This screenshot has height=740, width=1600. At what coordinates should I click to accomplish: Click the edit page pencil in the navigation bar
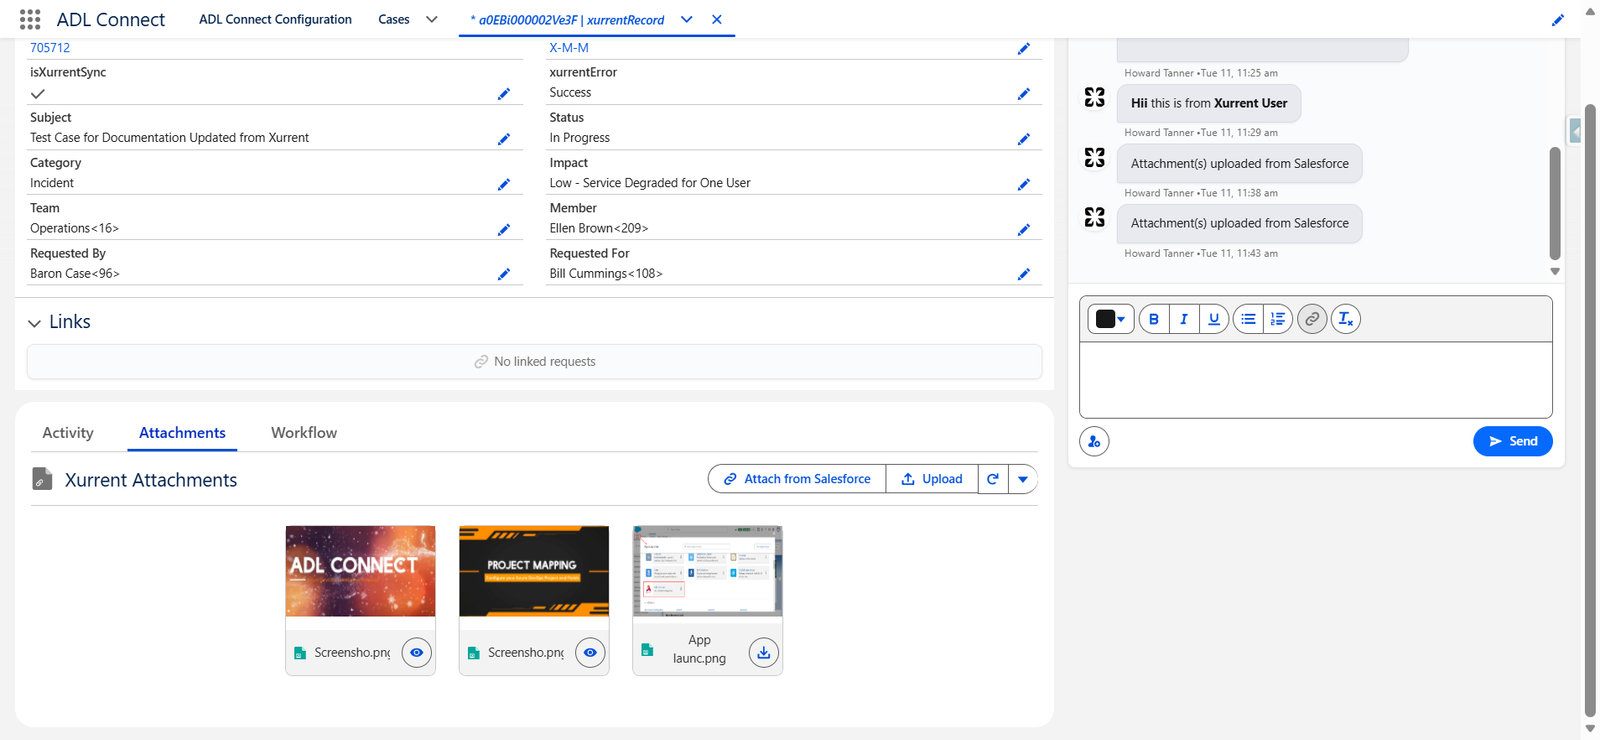[x=1558, y=20]
